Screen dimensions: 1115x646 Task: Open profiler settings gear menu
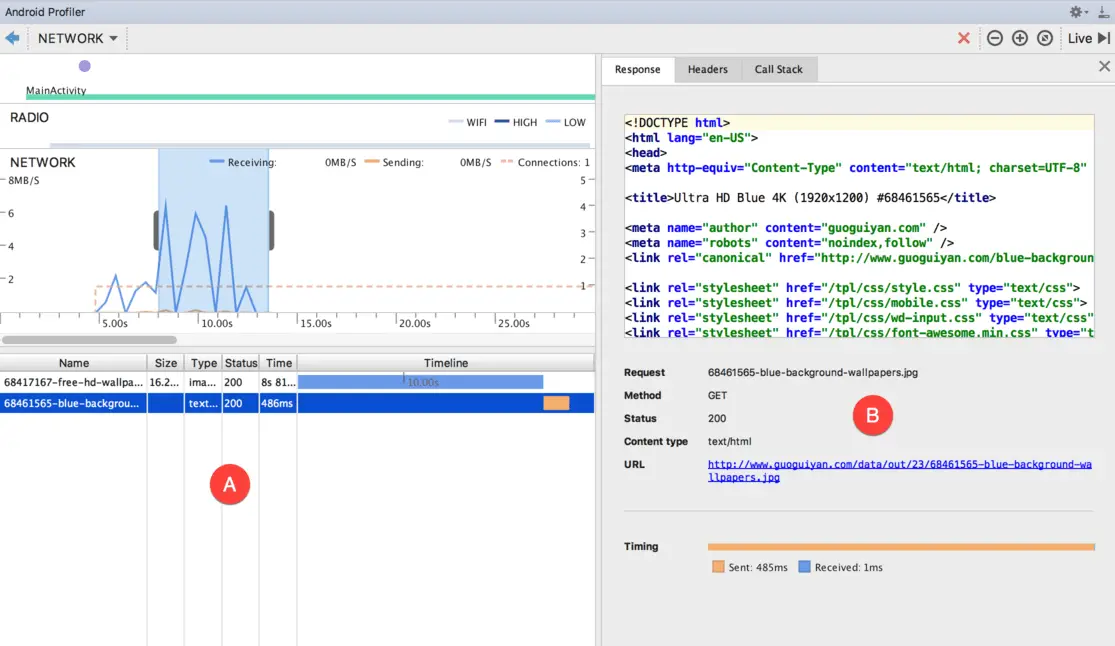pyautogui.click(x=1077, y=12)
